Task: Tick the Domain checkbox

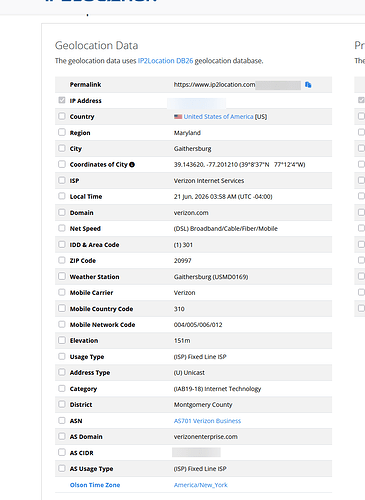Action: 62,212
